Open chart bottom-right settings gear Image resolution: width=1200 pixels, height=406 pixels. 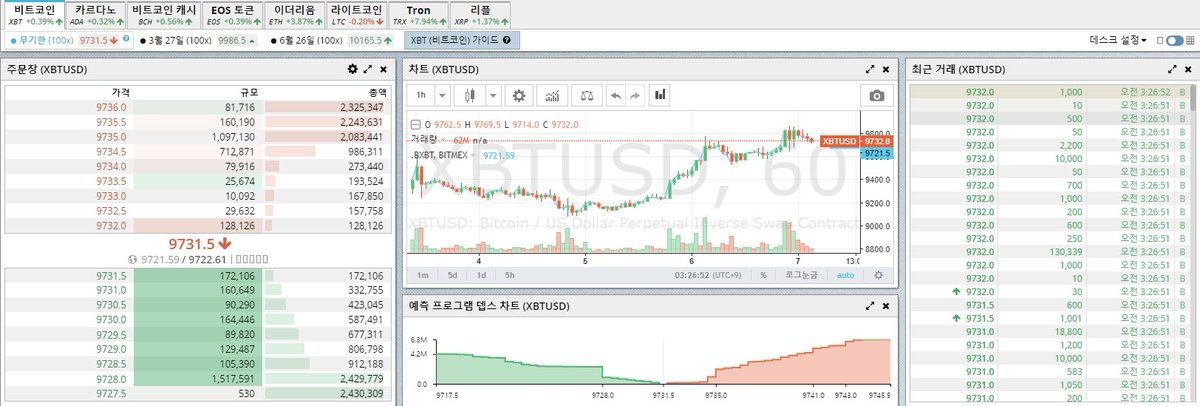[x=878, y=274]
